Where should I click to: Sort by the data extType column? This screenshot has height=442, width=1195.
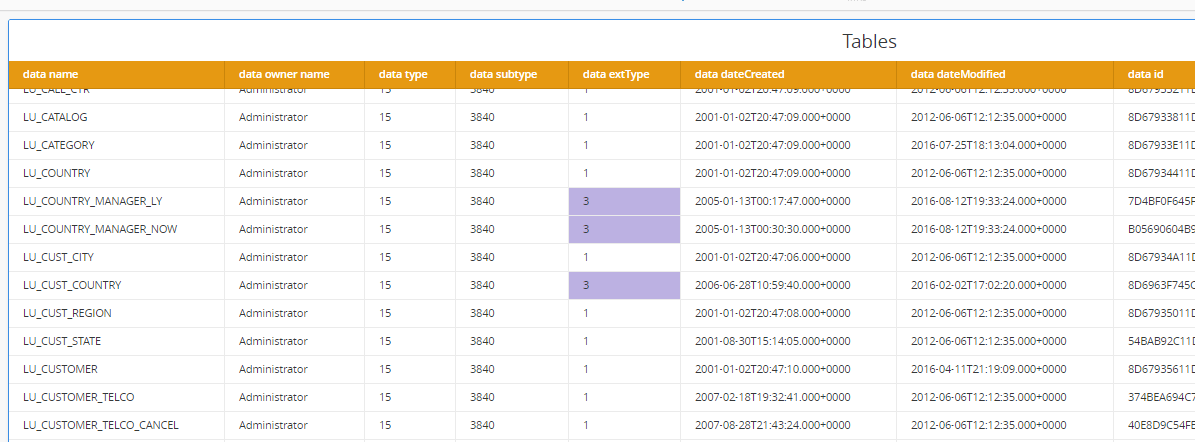[x=616, y=74]
